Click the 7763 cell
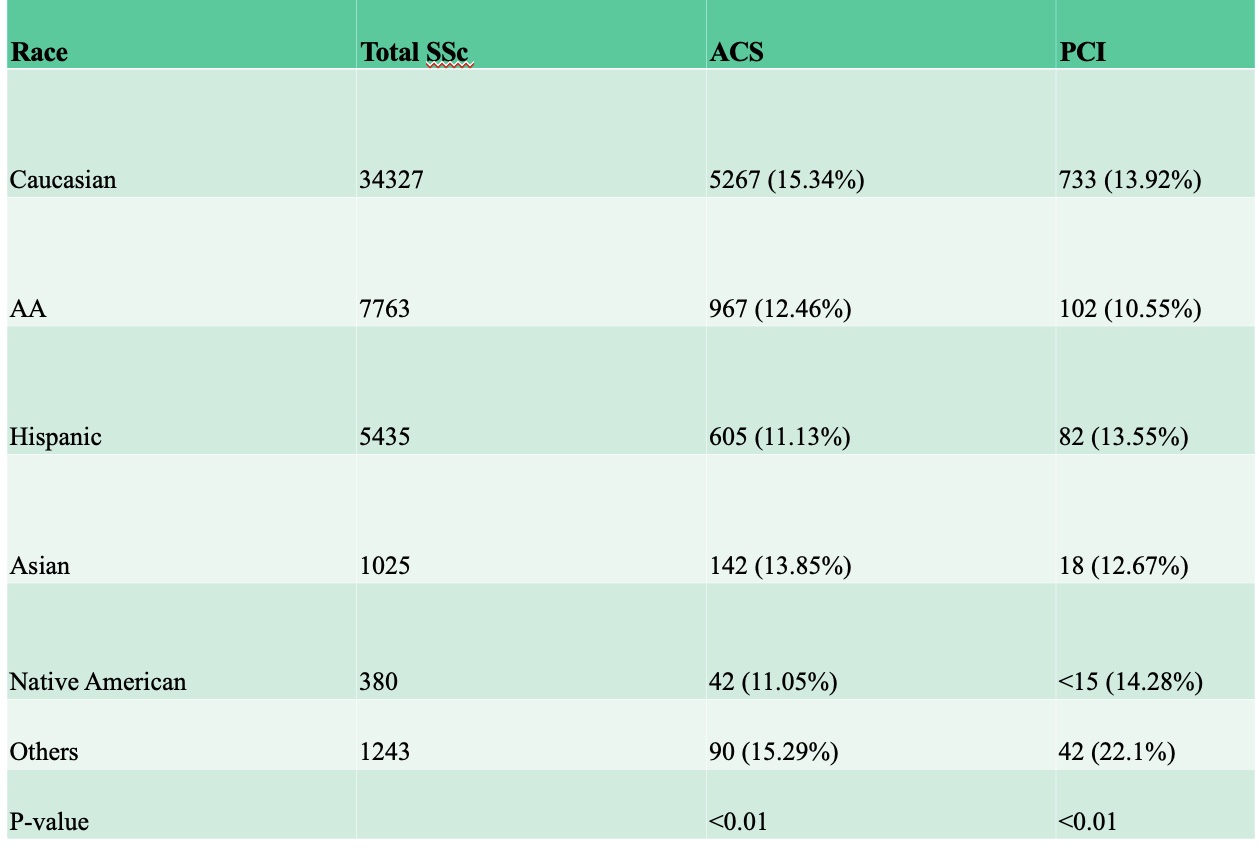Screen dimensions: 1259x850 click(x=385, y=309)
